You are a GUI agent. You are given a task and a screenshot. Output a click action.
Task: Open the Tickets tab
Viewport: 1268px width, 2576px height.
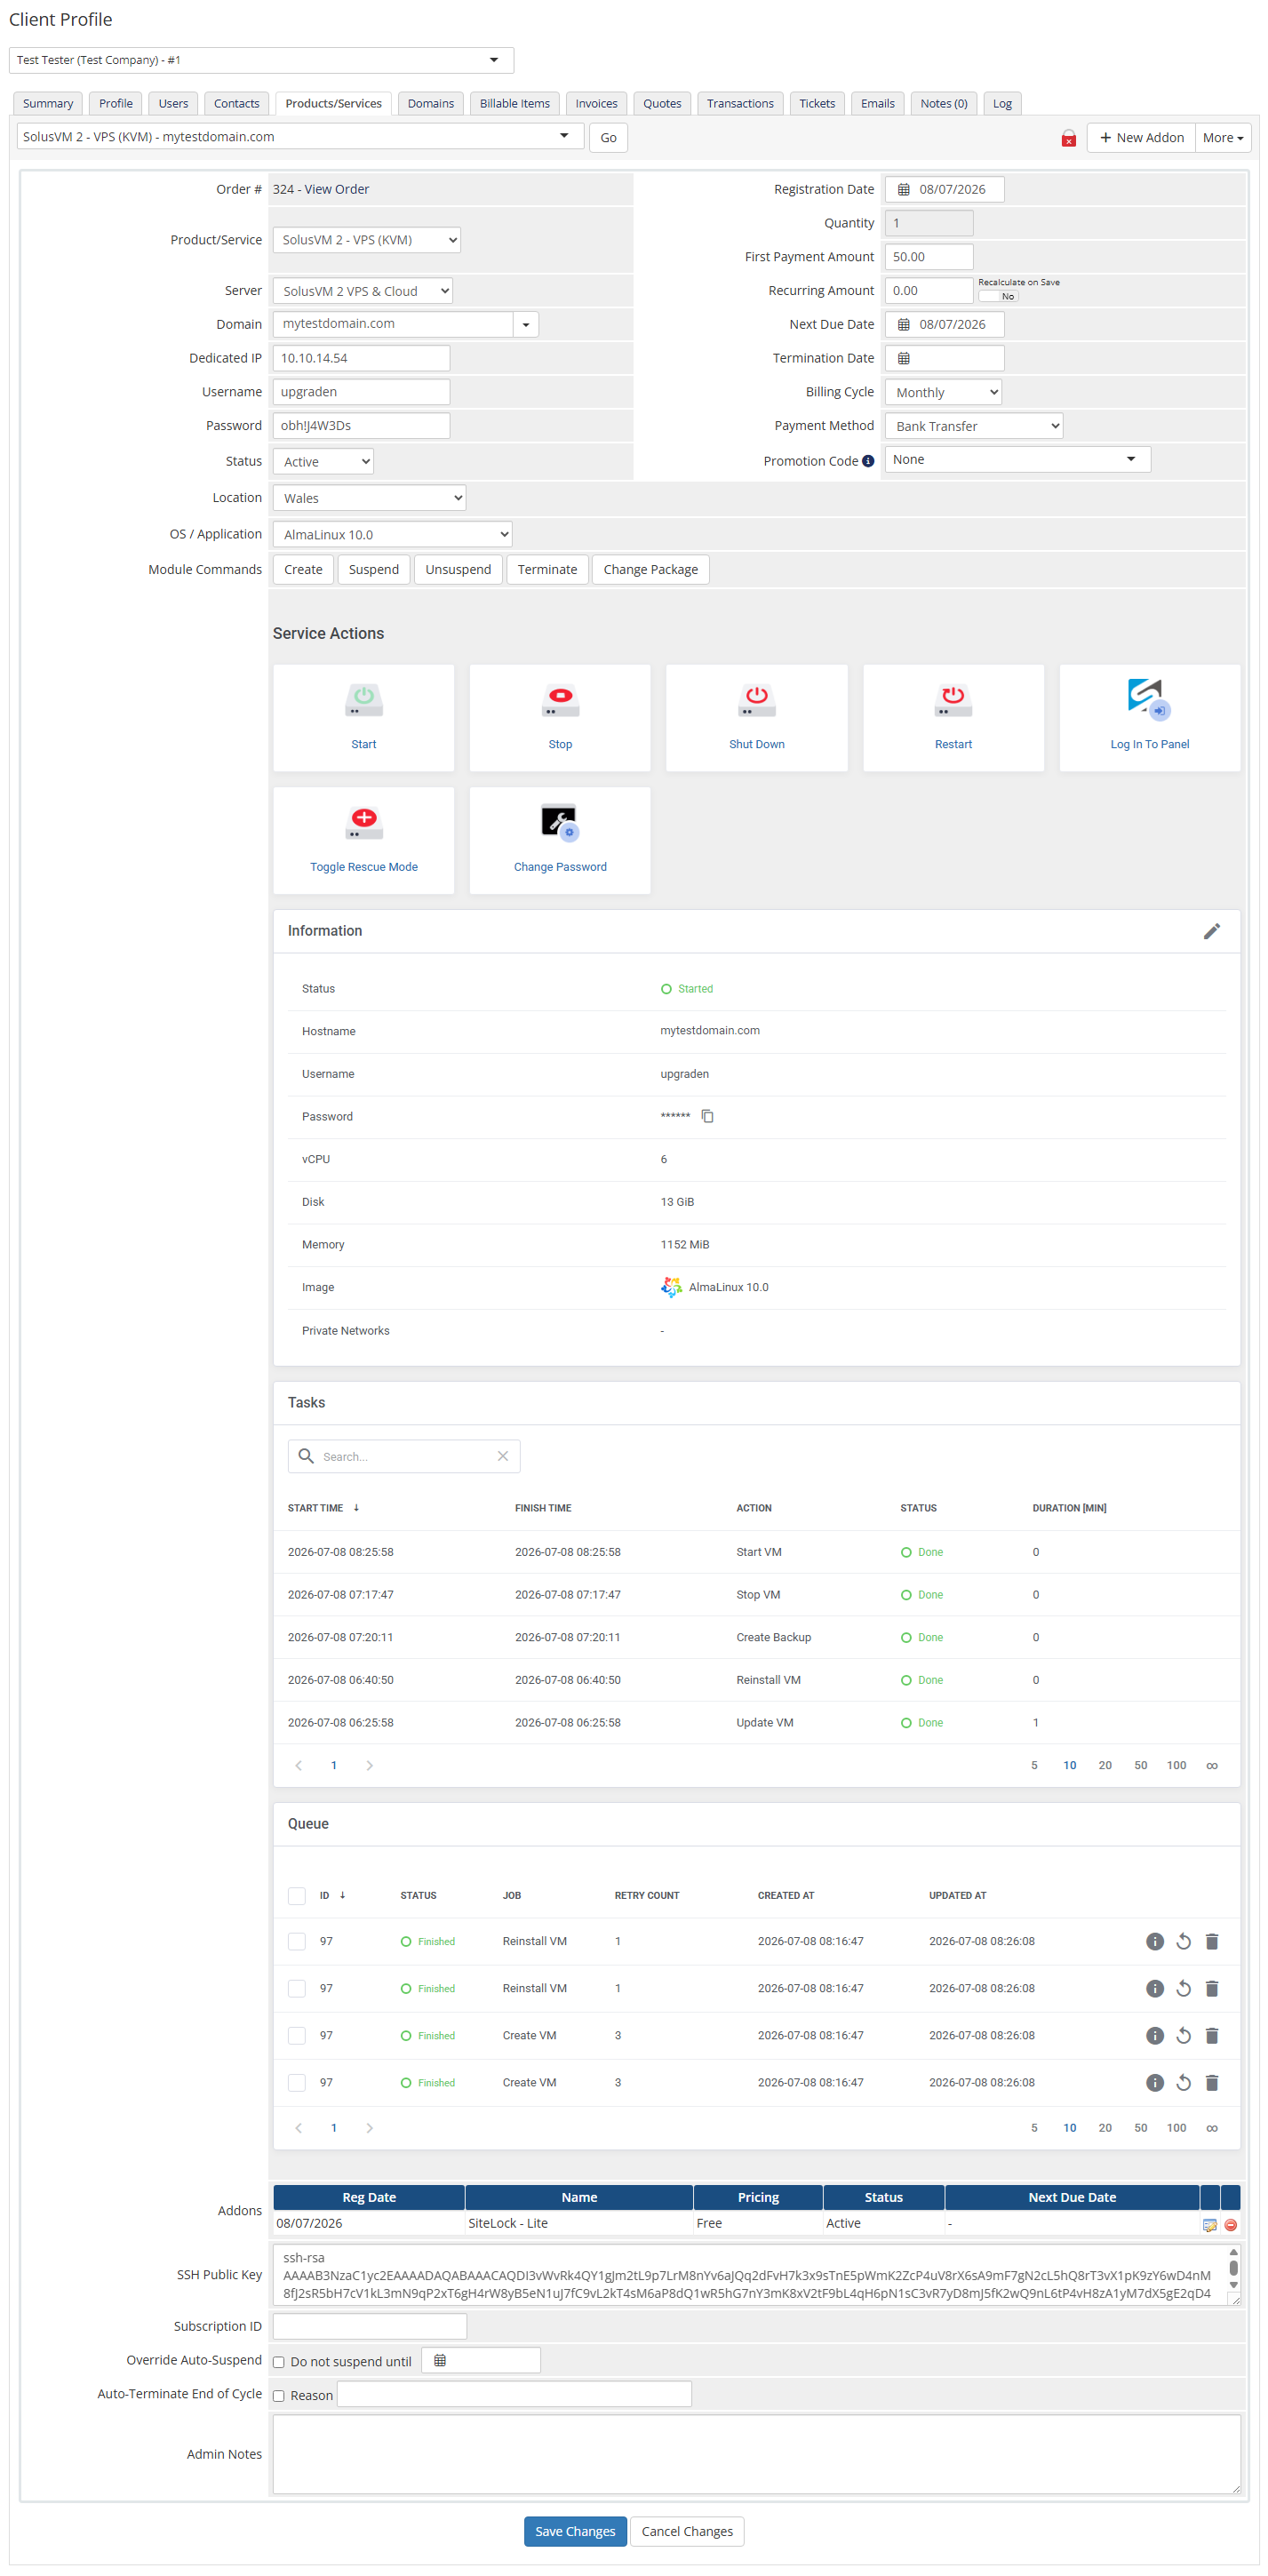coord(816,103)
